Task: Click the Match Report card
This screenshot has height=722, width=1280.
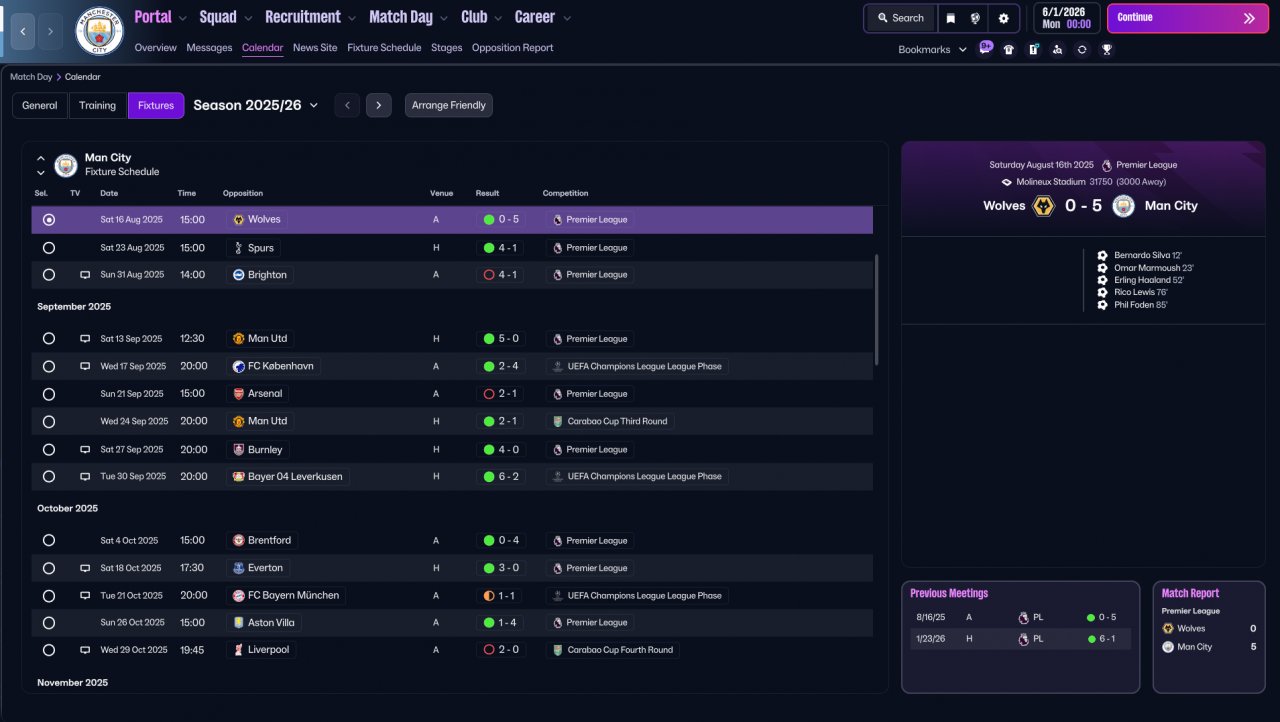Action: (1209, 637)
